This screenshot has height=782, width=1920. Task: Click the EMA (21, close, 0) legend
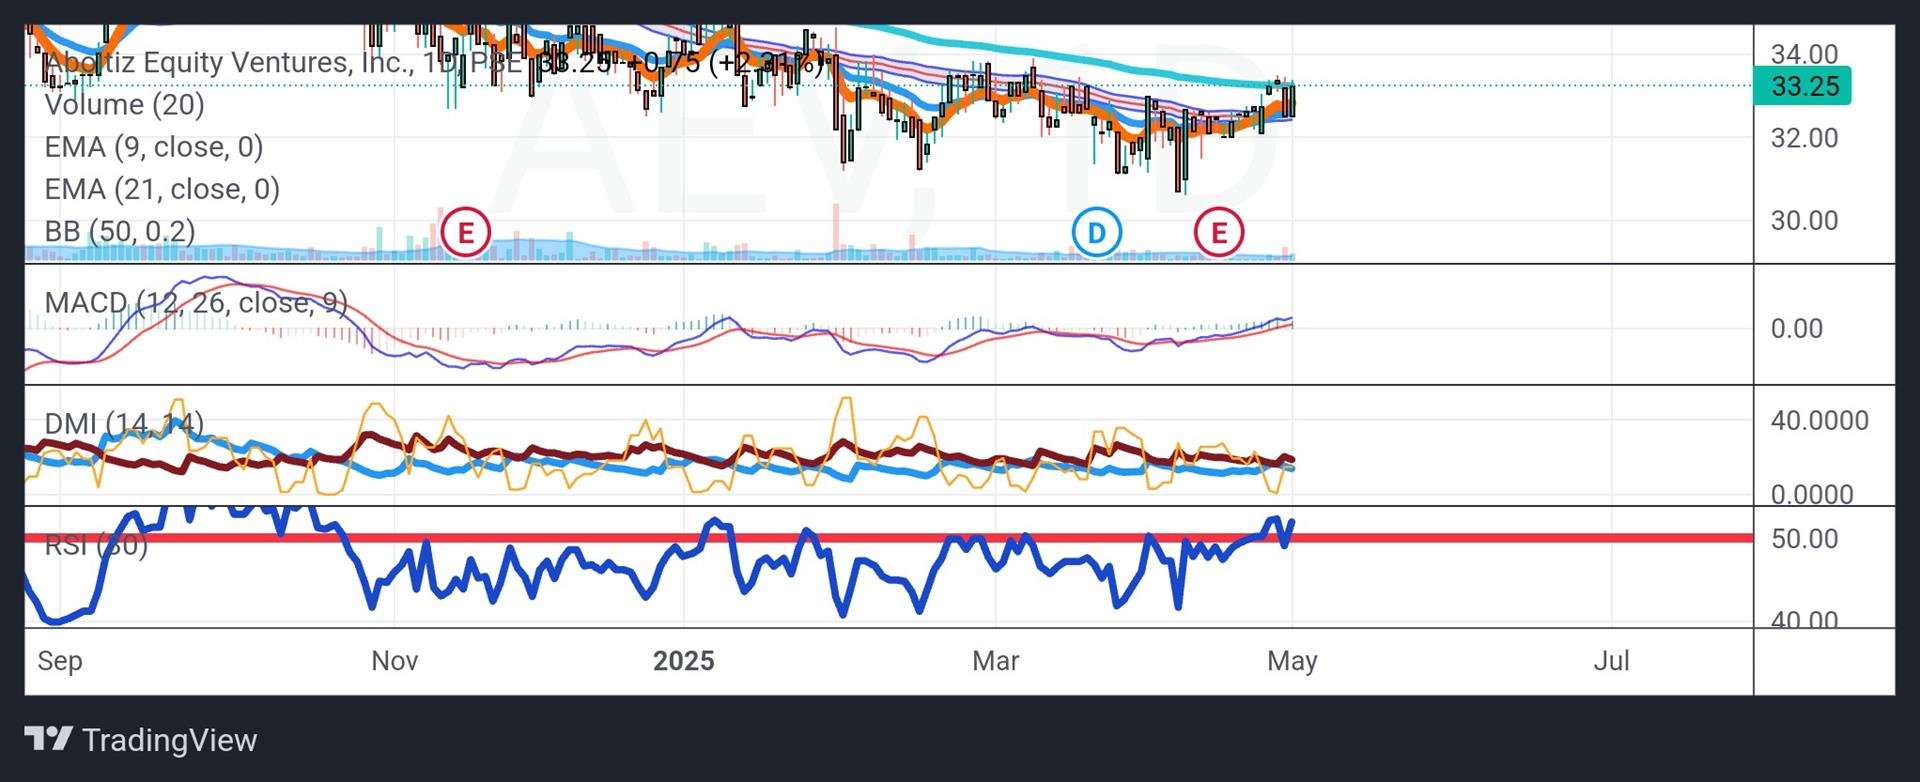pos(162,189)
